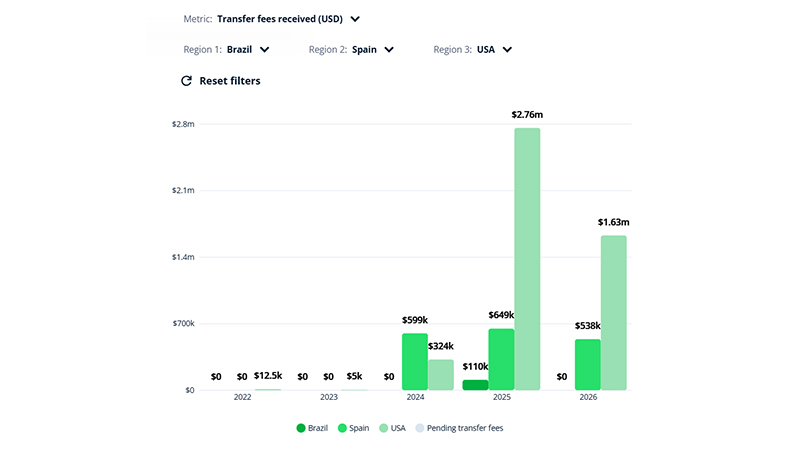The image size is (800, 450).
Task: Select the USA 2024 bar at $324k
Action: pyautogui.click(x=441, y=375)
